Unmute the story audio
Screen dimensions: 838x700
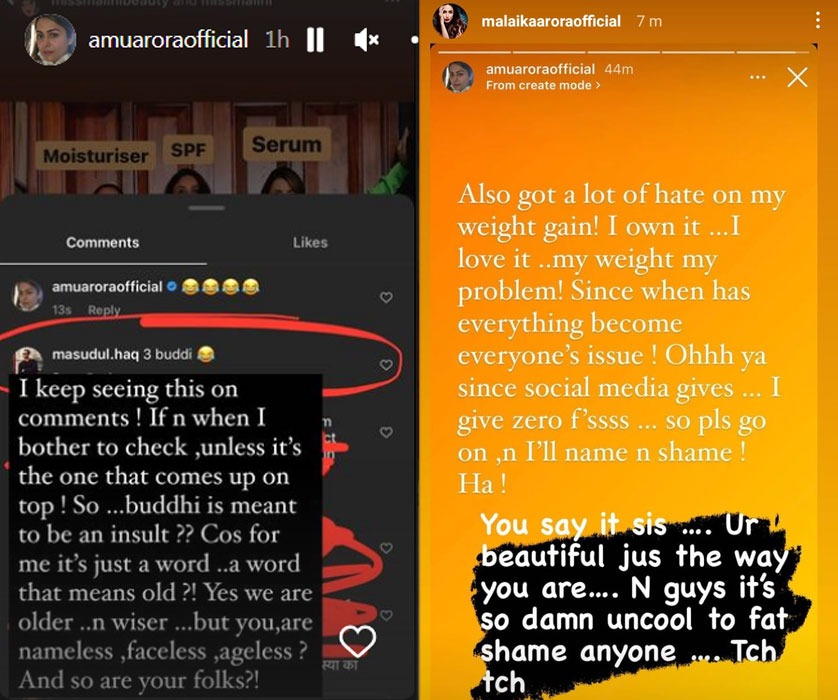pyautogui.click(x=367, y=40)
